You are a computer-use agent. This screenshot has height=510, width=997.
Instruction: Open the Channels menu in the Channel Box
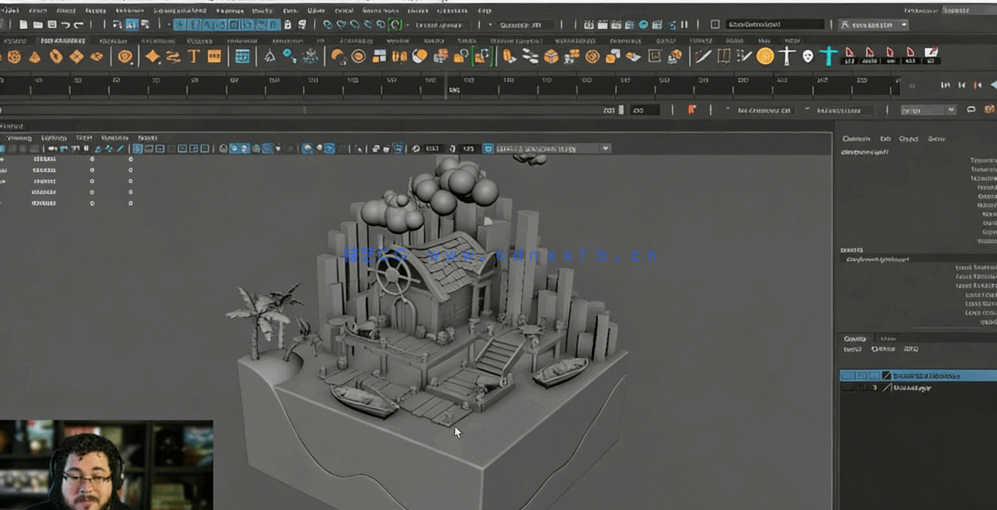tap(855, 139)
